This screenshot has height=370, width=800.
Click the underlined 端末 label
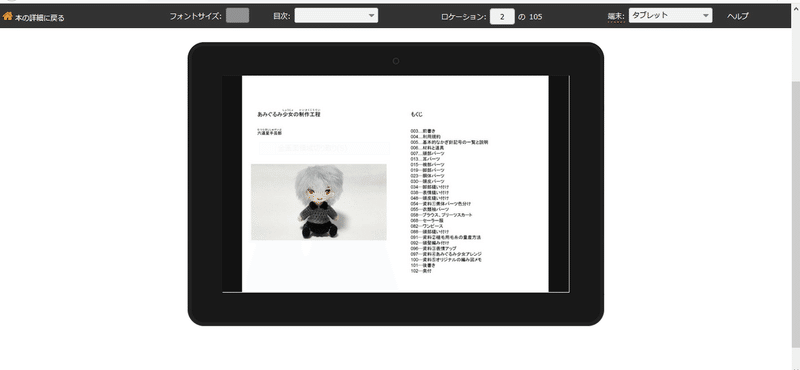(x=615, y=16)
